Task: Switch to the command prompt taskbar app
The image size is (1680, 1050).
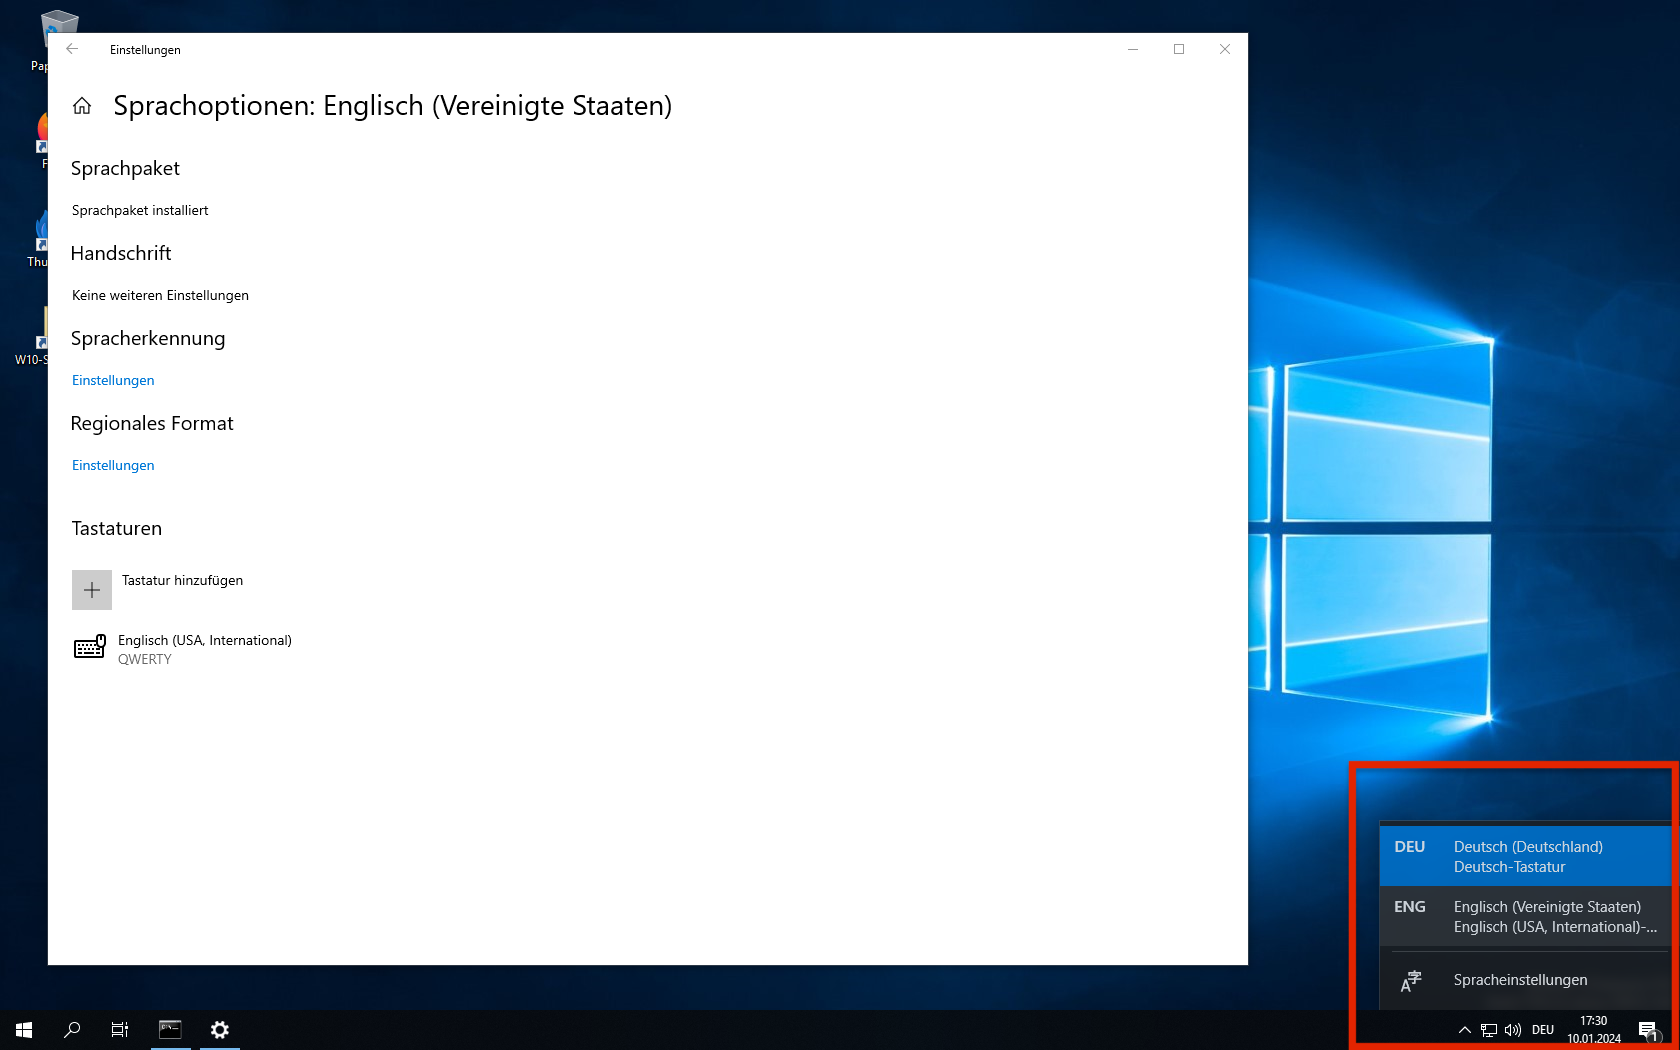Action: pyautogui.click(x=170, y=1030)
